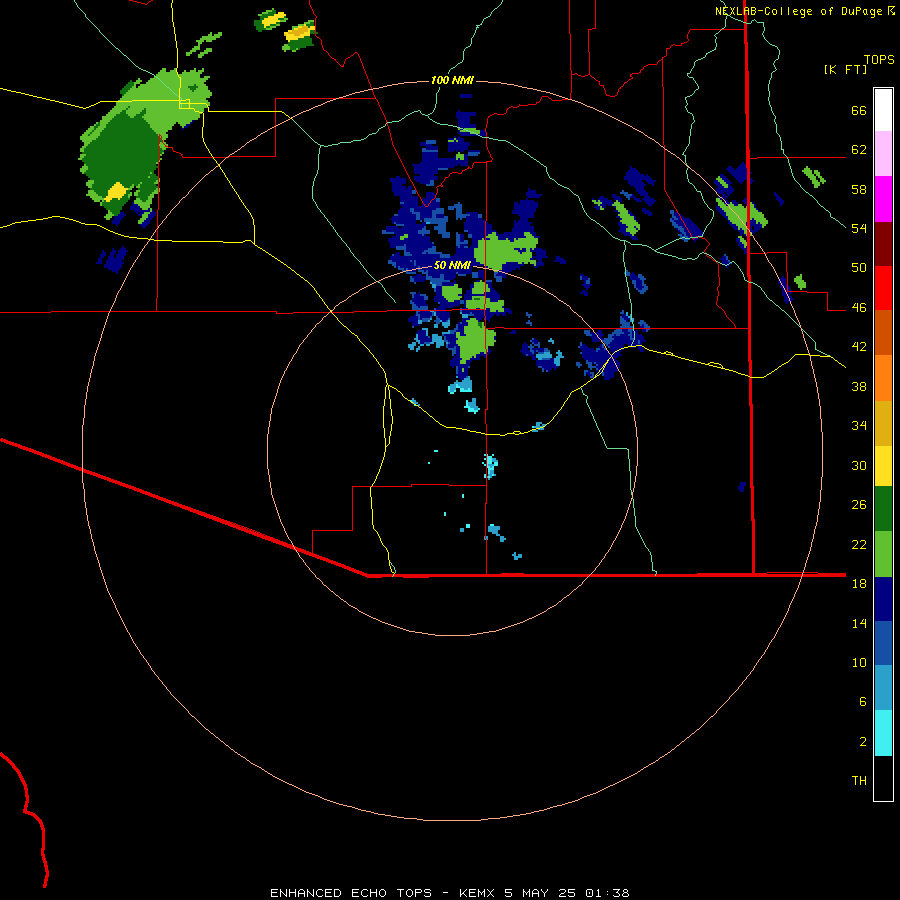The image size is (900, 900).
Task: Pick the navy blue swatch near 14
Action: point(883,599)
